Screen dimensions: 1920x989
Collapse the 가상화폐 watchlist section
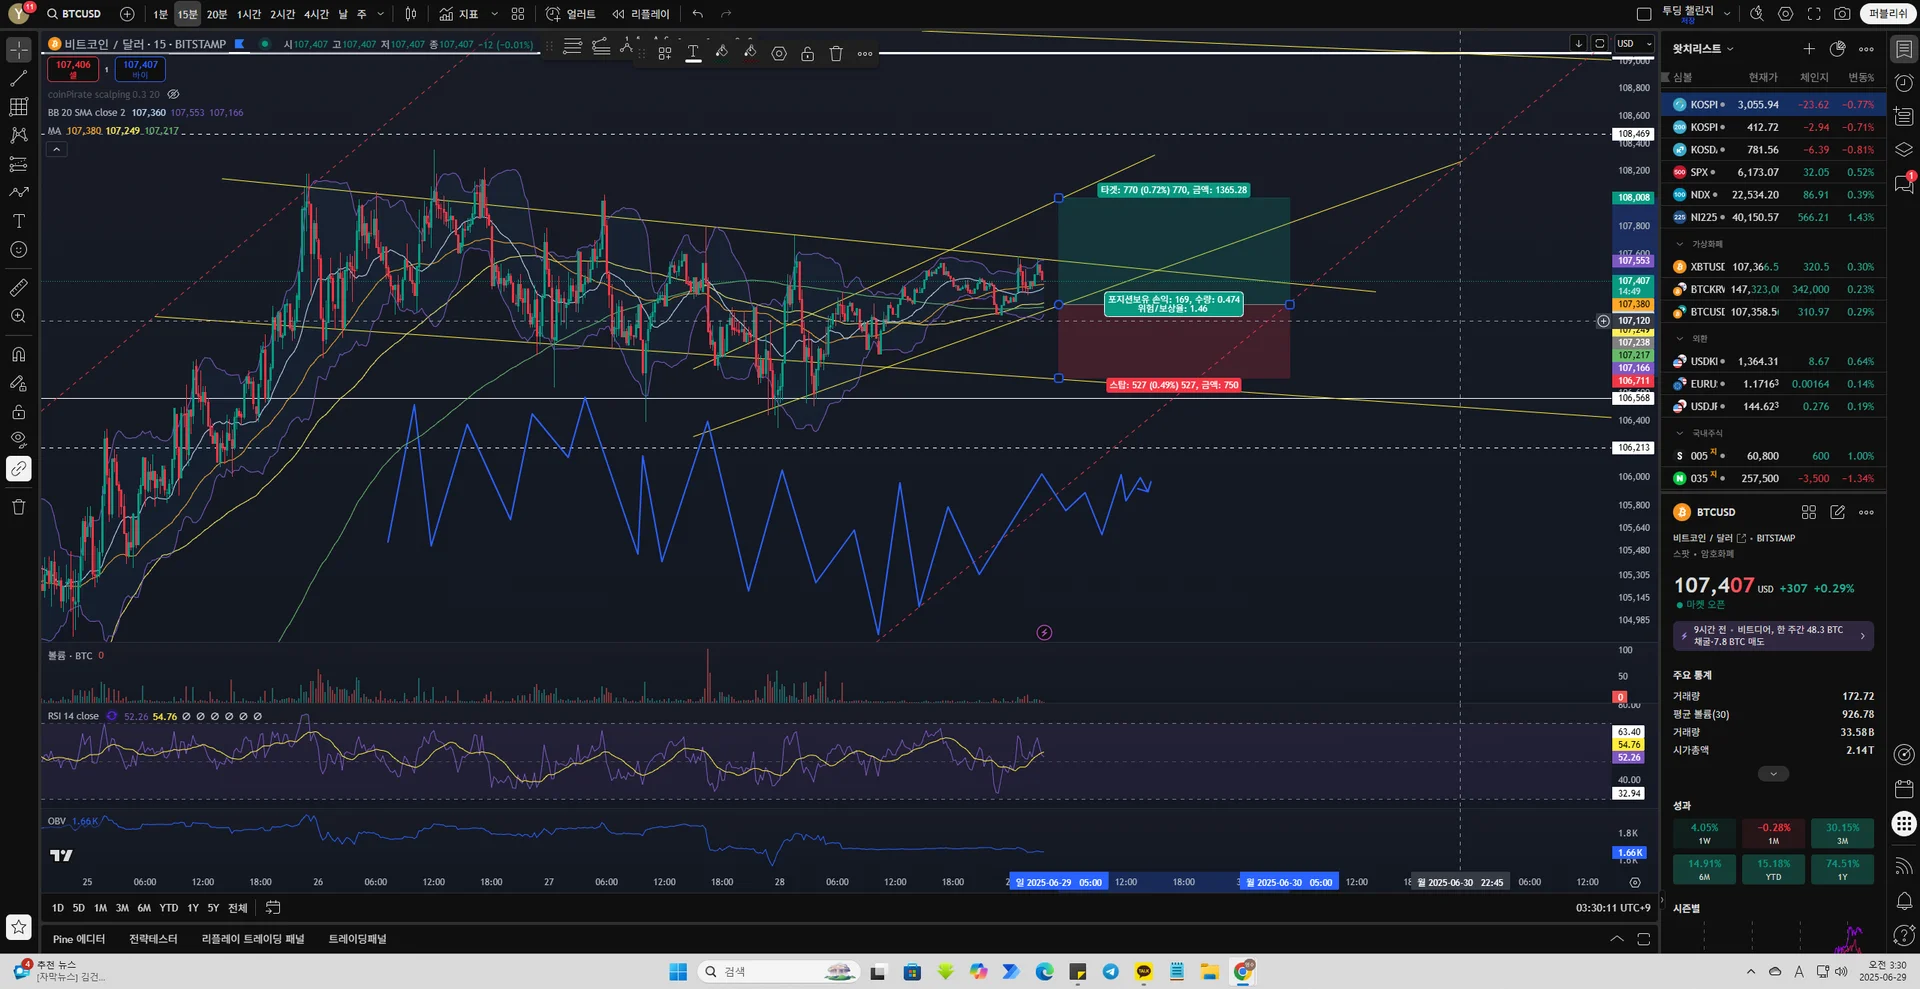1680,244
